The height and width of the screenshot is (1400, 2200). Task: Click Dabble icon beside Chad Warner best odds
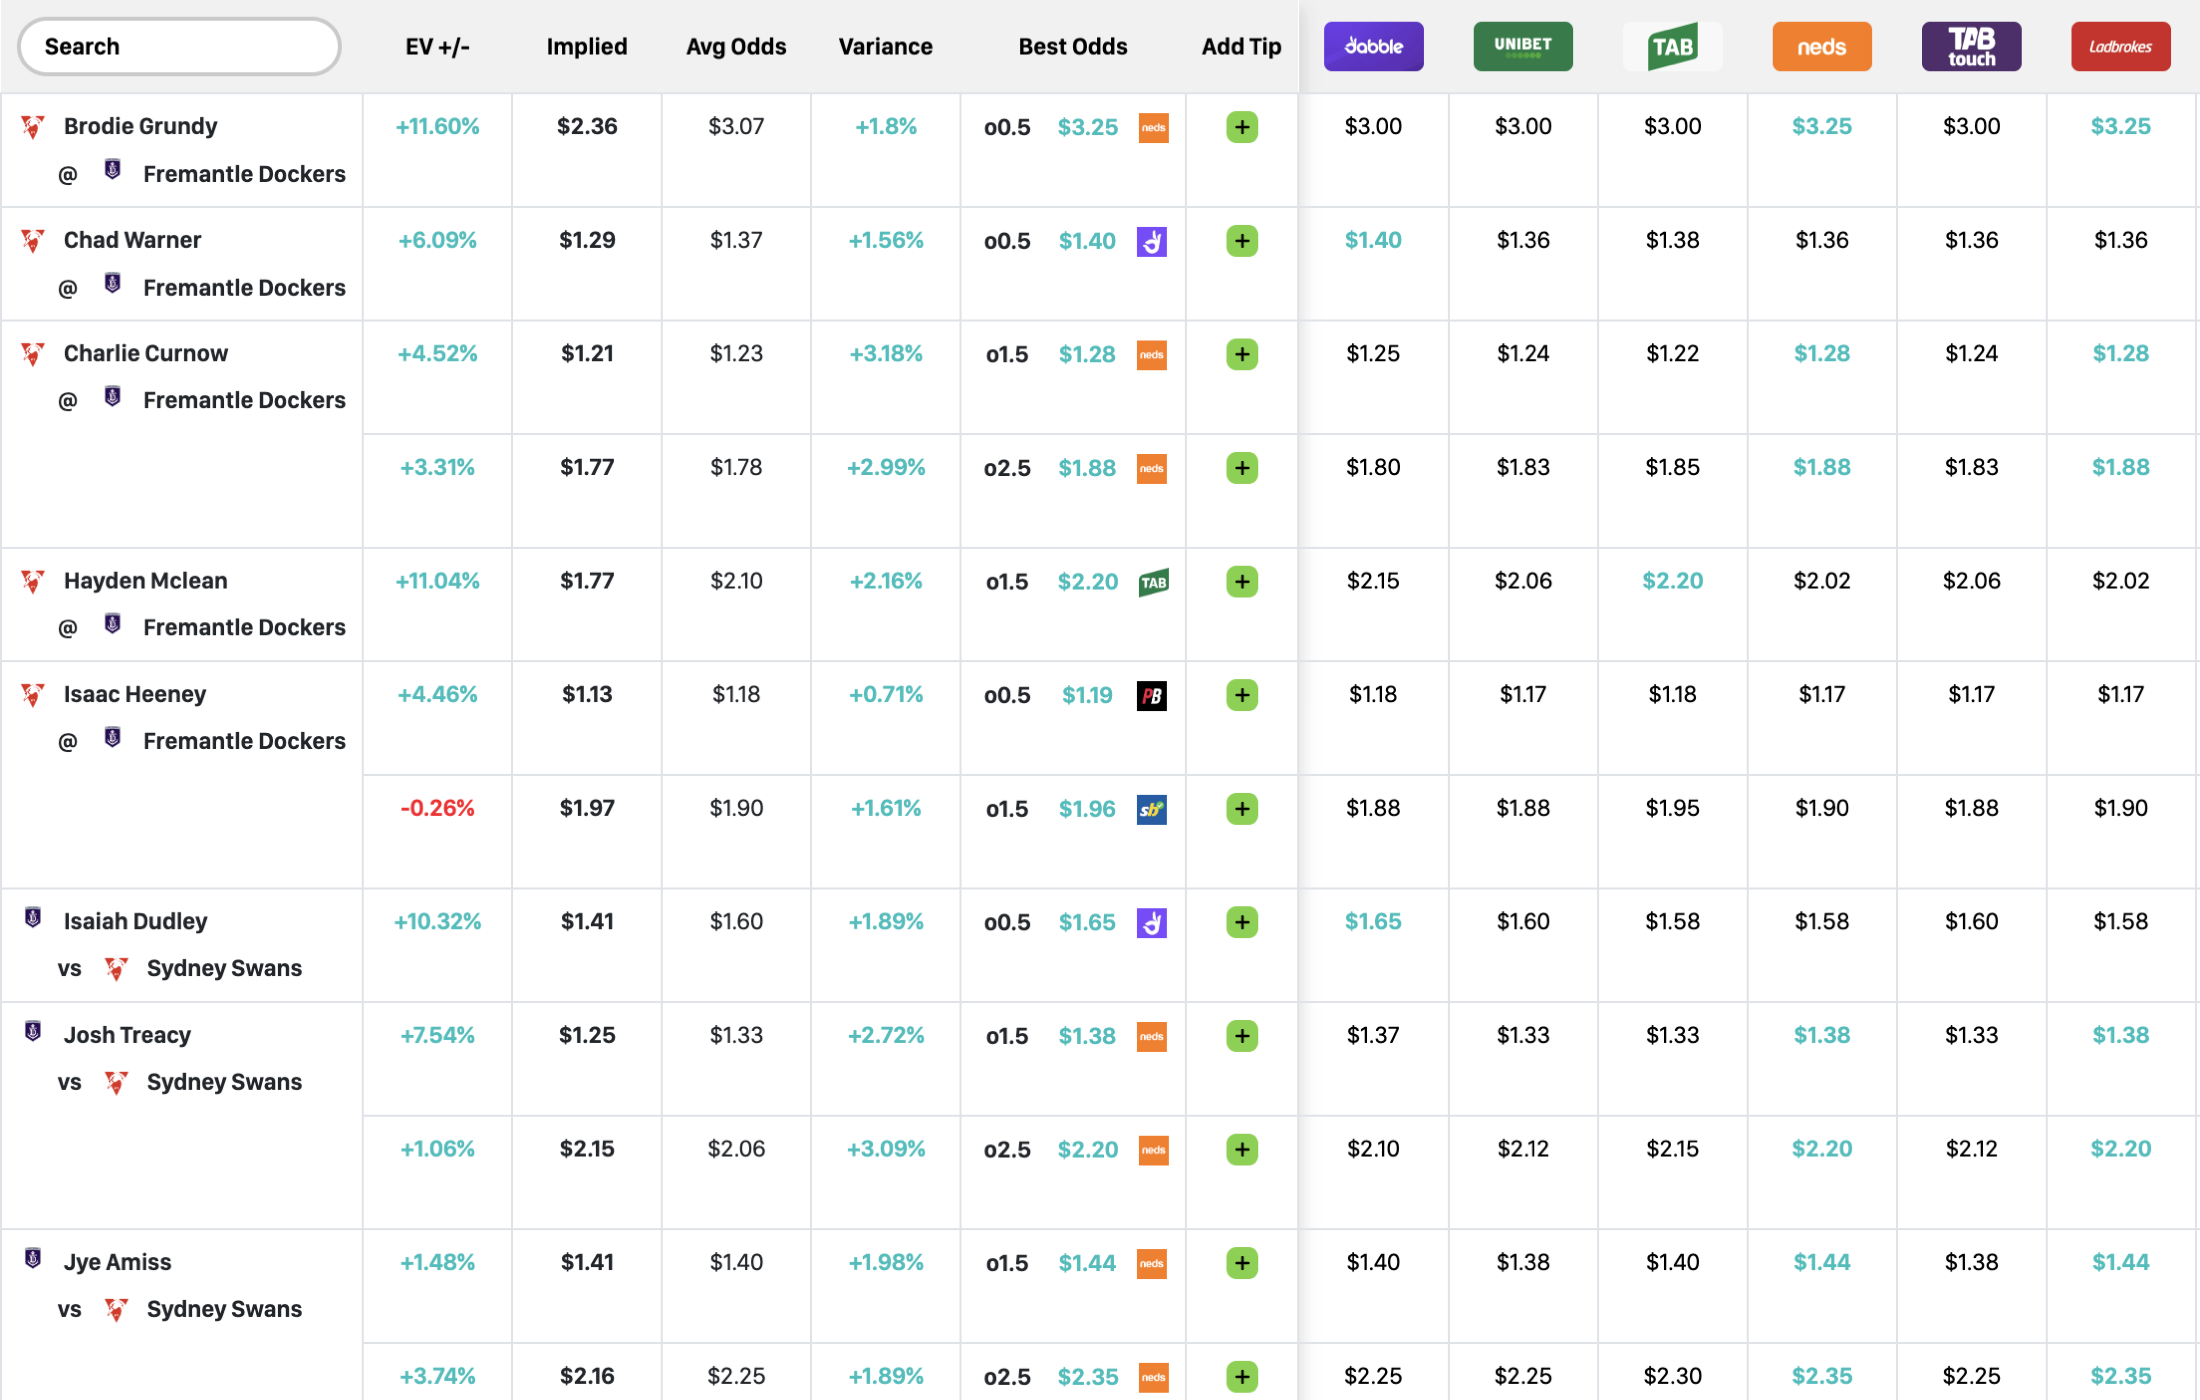(1152, 241)
